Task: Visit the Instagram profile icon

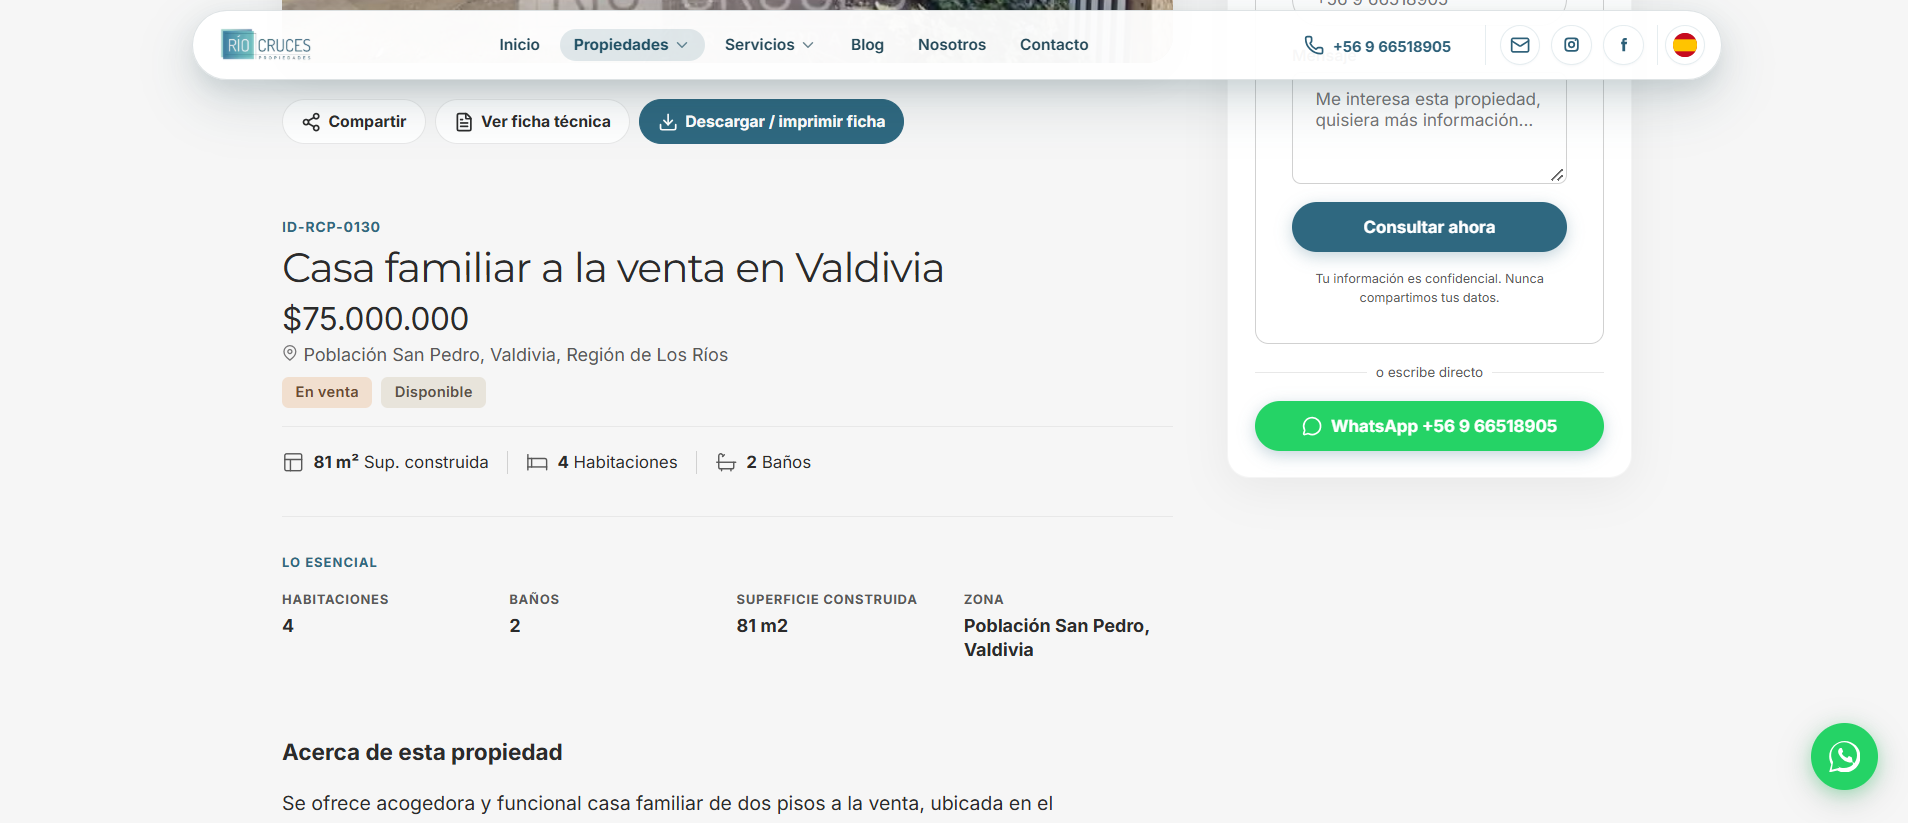Action: pos(1572,45)
